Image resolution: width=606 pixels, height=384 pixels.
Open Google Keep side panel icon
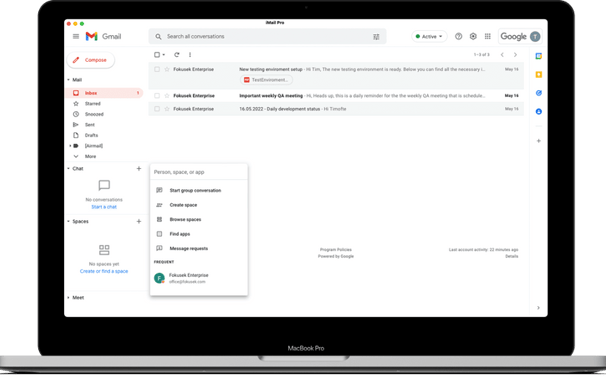(x=538, y=75)
